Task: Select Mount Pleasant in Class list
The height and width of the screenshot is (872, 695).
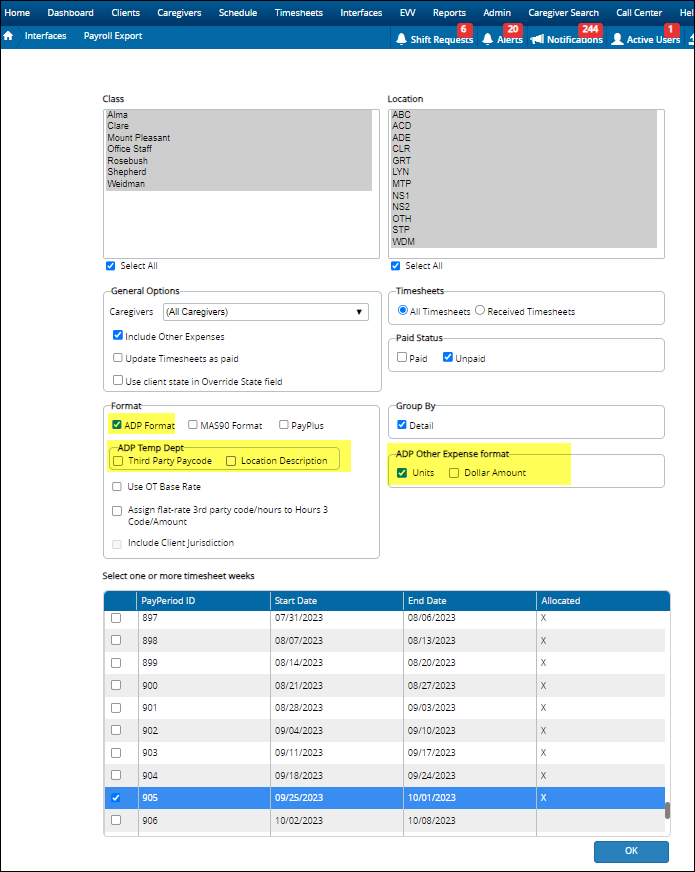Action: click(x=239, y=137)
